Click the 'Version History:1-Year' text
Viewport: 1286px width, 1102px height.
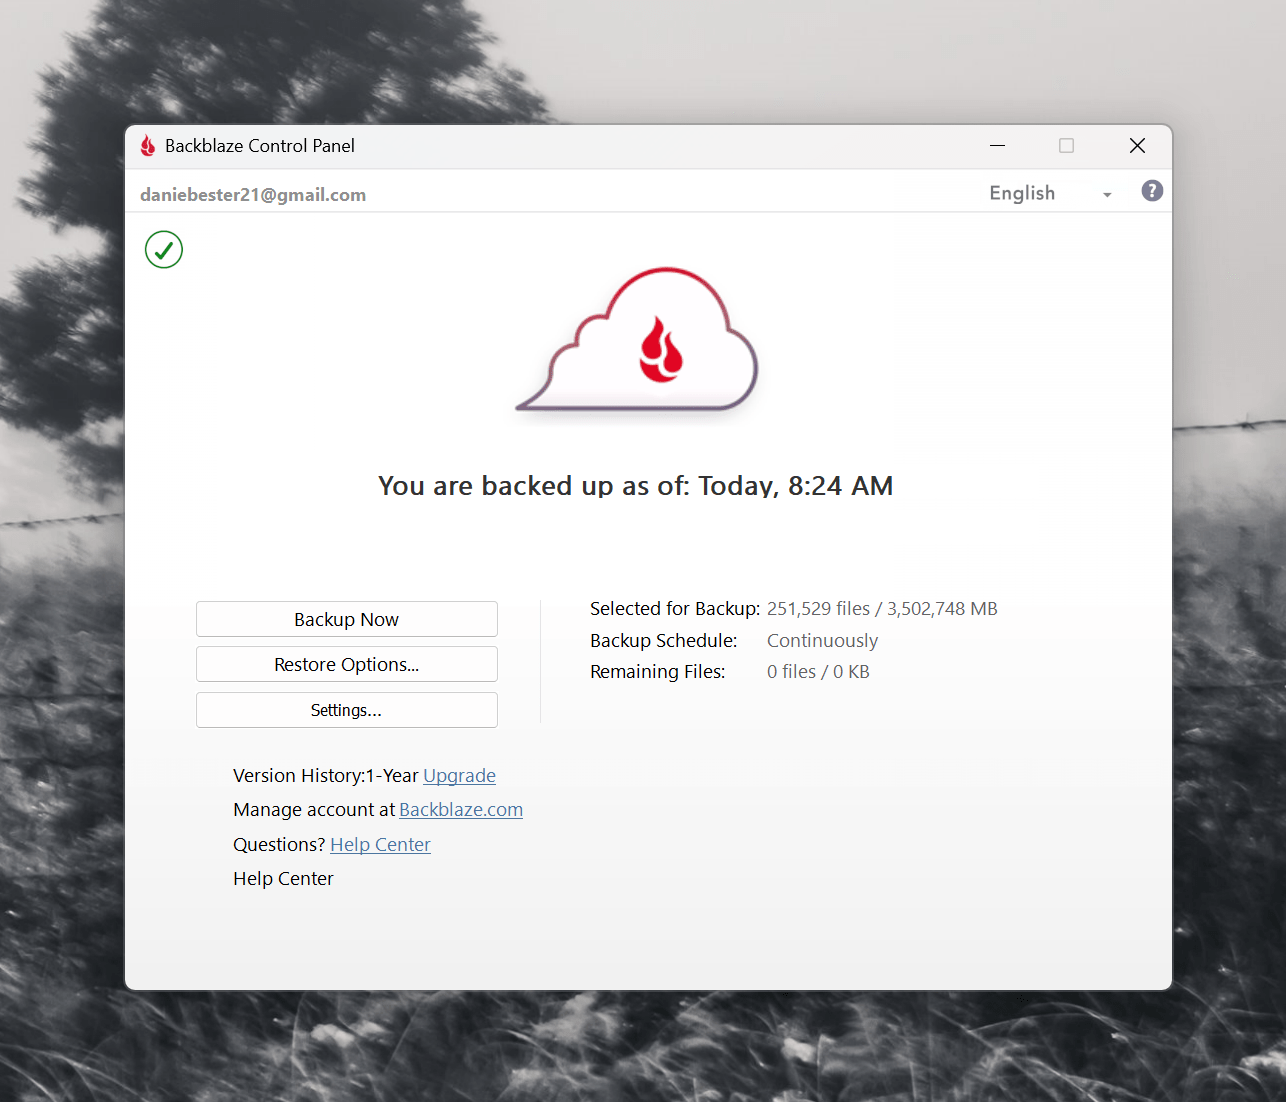tap(326, 776)
